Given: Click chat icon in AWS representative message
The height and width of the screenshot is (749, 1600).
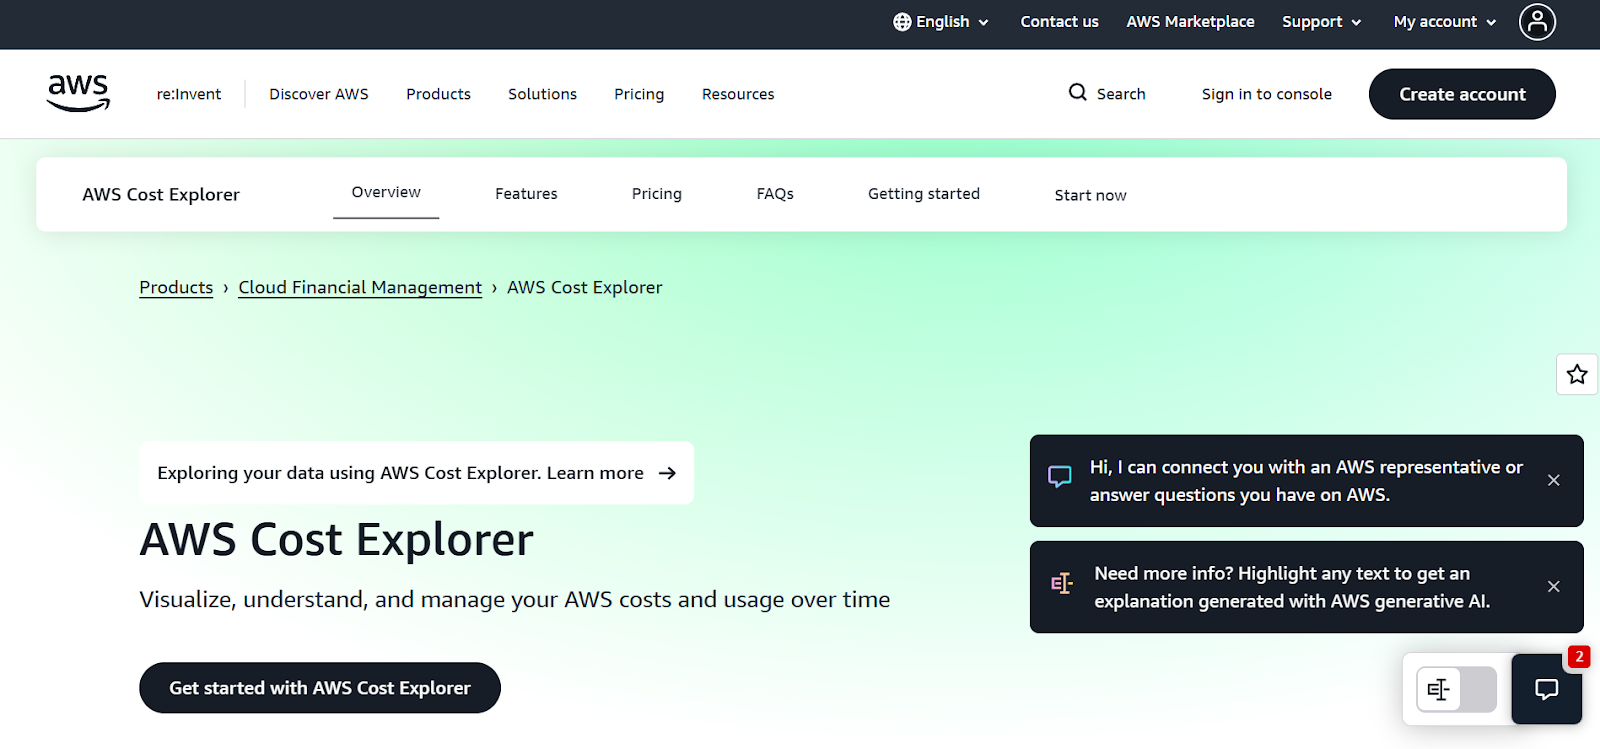Looking at the screenshot, I should (1059, 477).
